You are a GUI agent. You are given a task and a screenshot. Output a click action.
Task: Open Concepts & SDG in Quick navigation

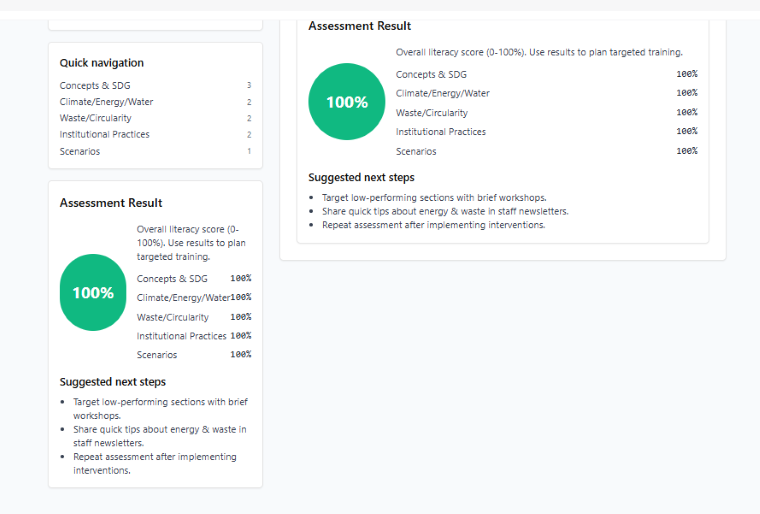pyautogui.click(x=95, y=86)
